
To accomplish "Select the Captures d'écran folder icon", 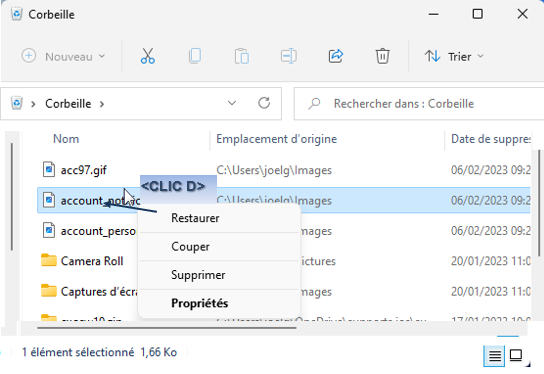I will point(49,291).
